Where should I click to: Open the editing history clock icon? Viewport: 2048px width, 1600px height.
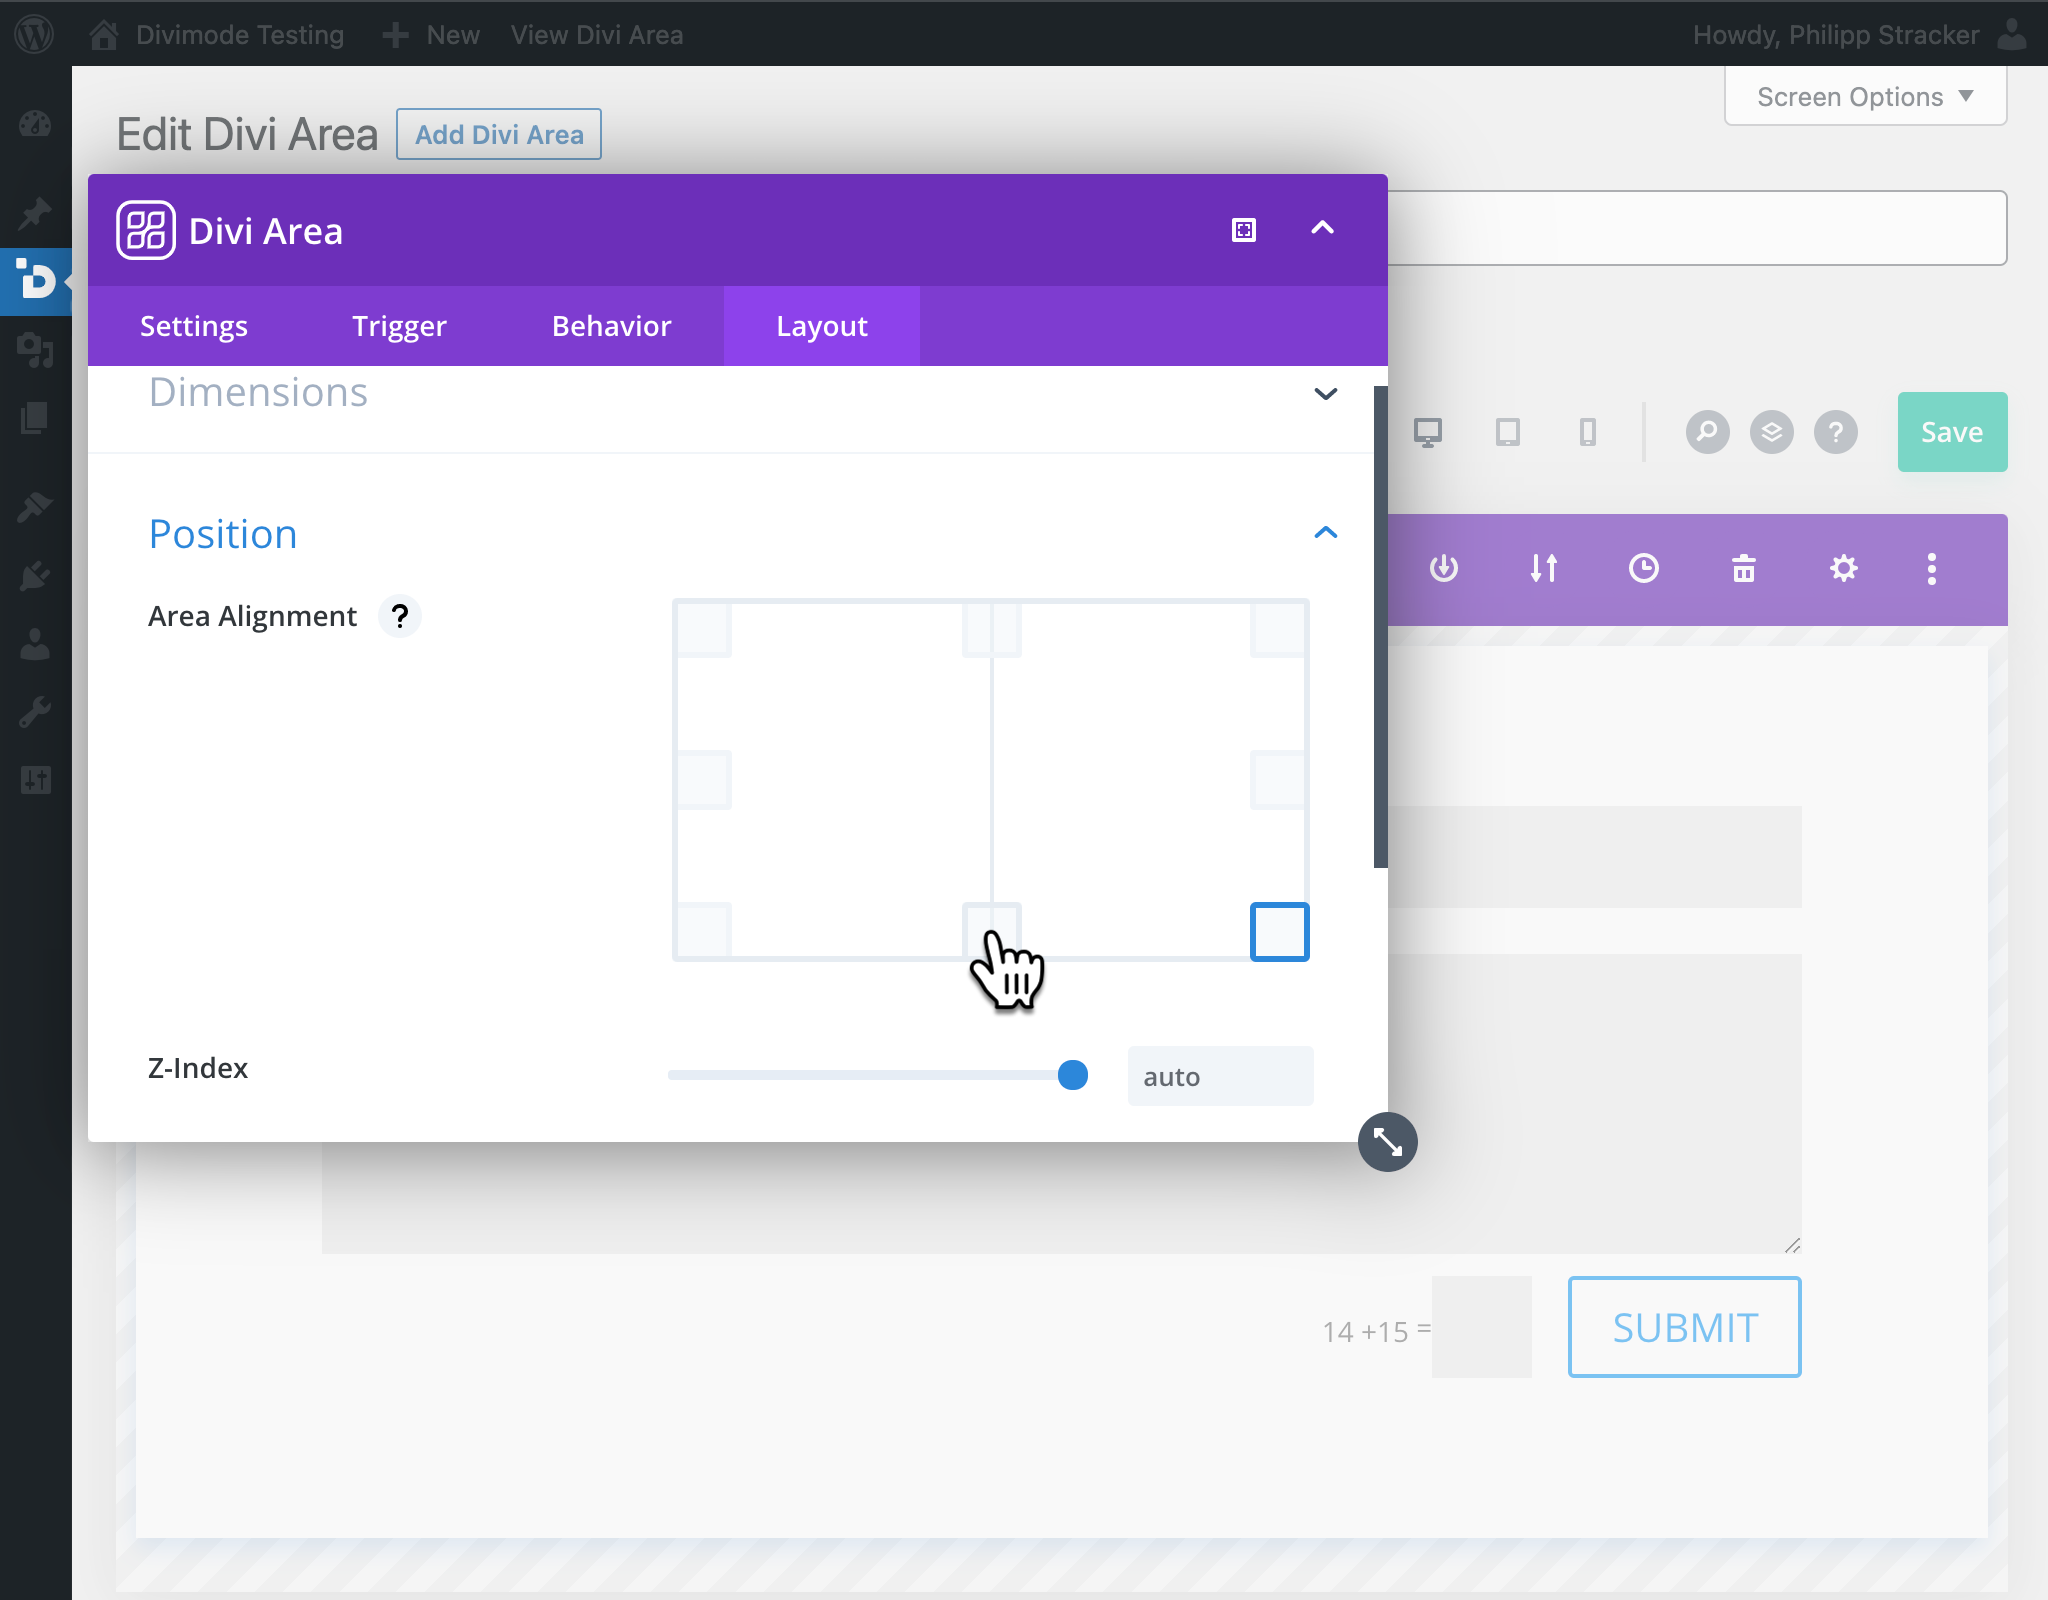click(x=1644, y=568)
